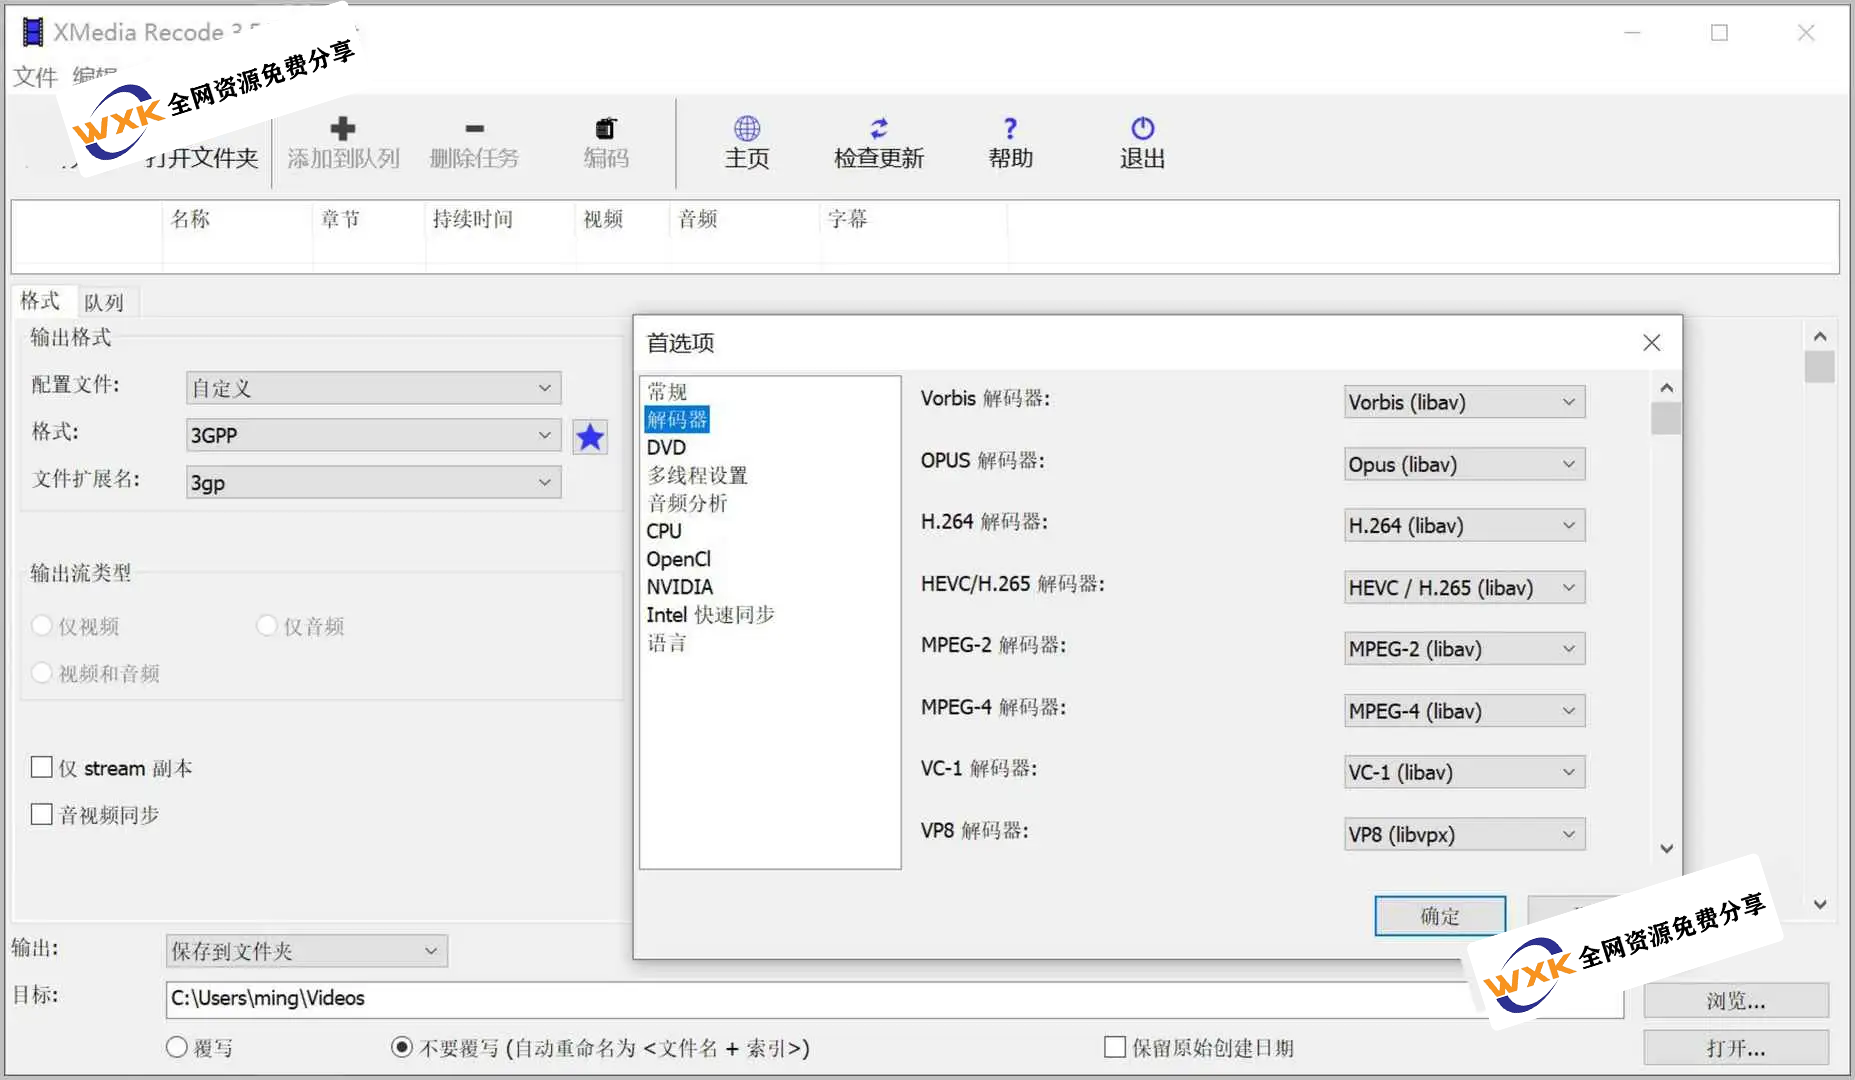The image size is (1855, 1080).
Task: Click the Remove Task minus icon
Action: click(x=474, y=129)
